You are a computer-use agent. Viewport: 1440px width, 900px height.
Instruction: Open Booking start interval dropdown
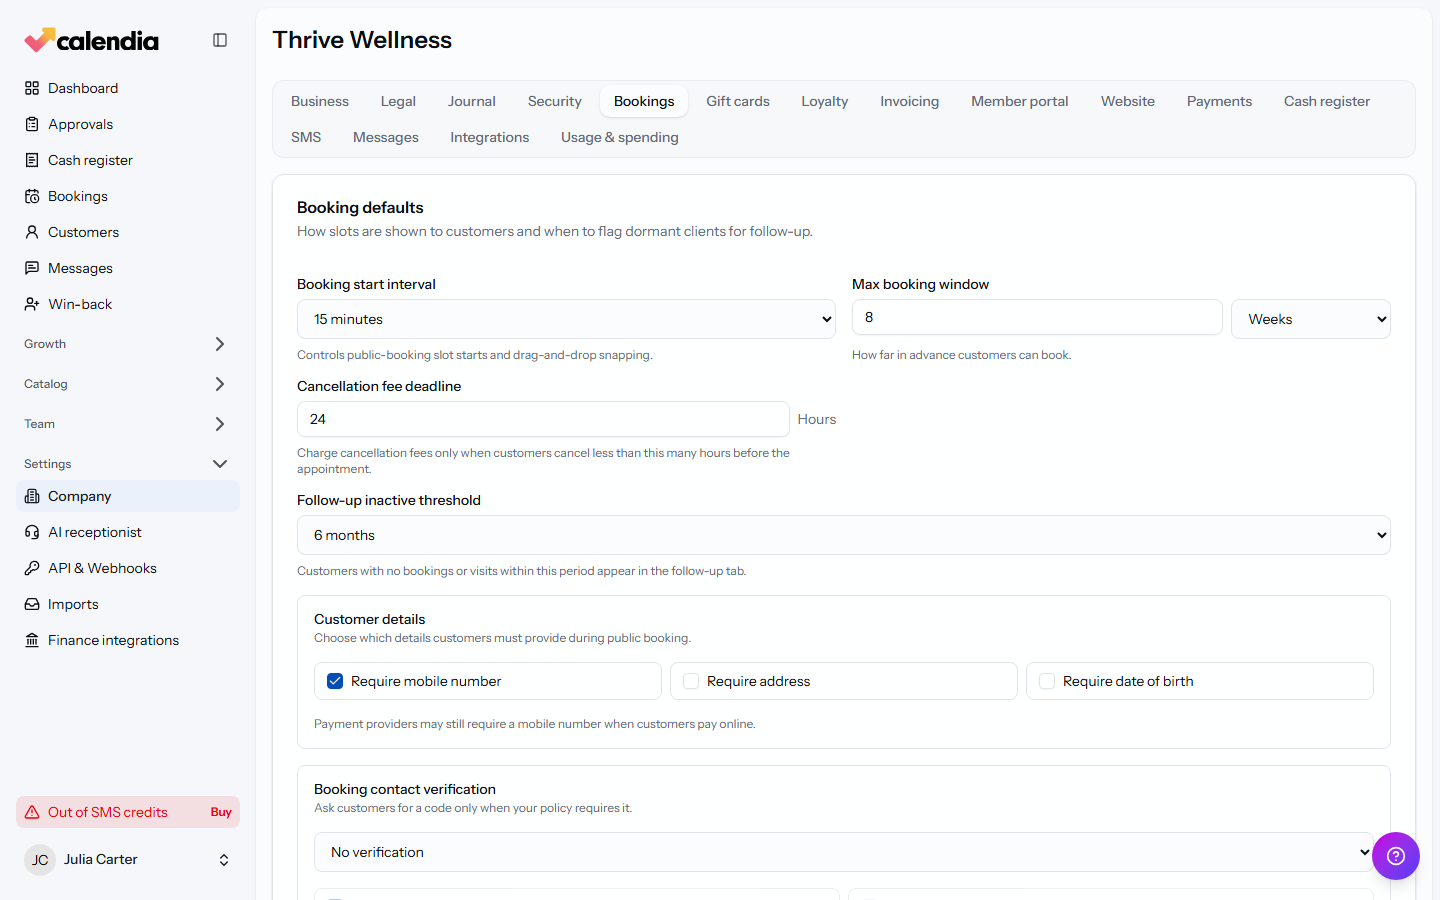point(566,319)
